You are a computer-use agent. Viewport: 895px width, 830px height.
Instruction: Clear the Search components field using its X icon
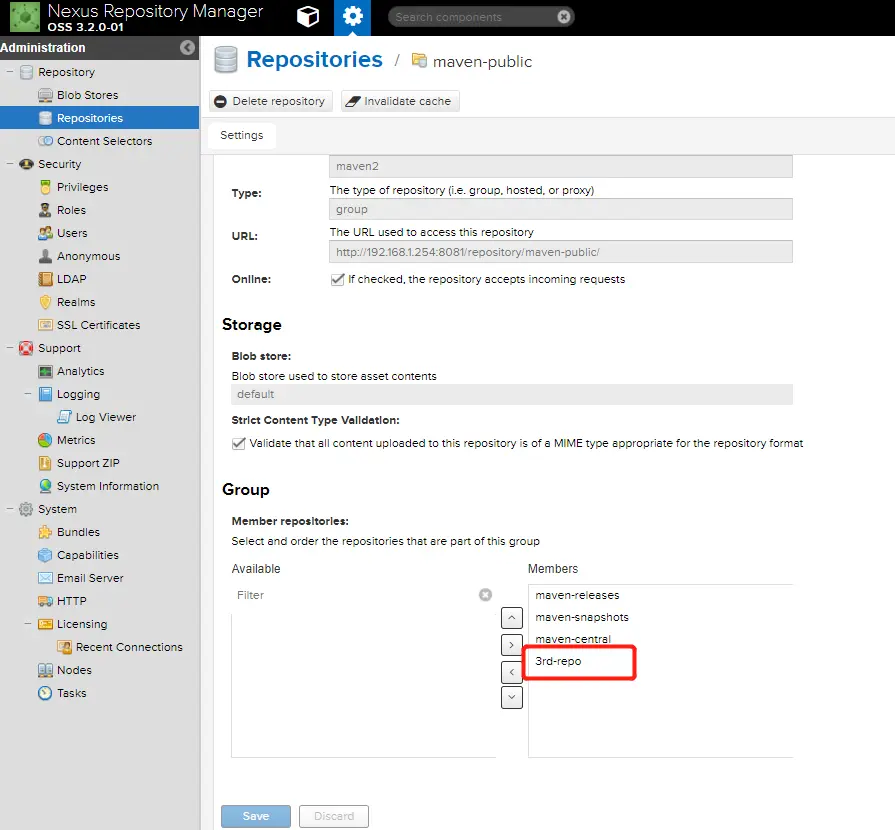(x=563, y=17)
